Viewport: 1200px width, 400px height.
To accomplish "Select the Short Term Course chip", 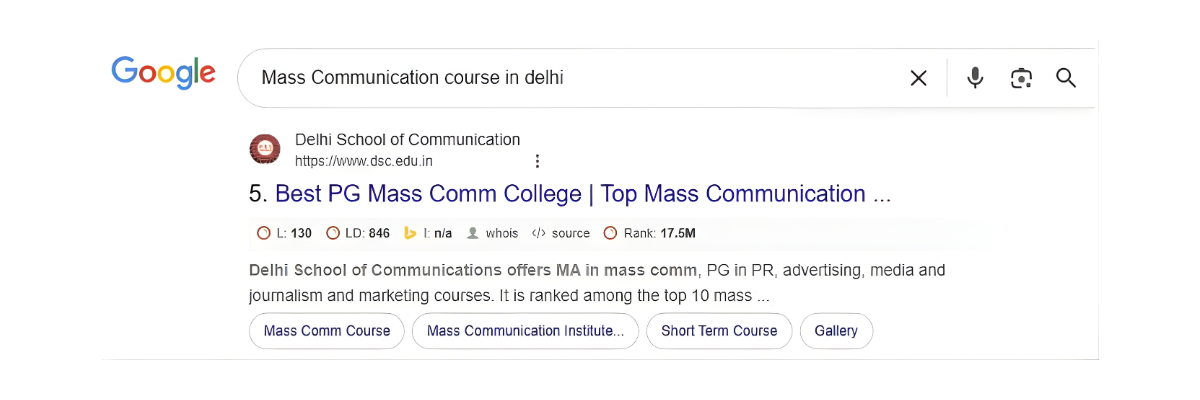I will coord(719,331).
